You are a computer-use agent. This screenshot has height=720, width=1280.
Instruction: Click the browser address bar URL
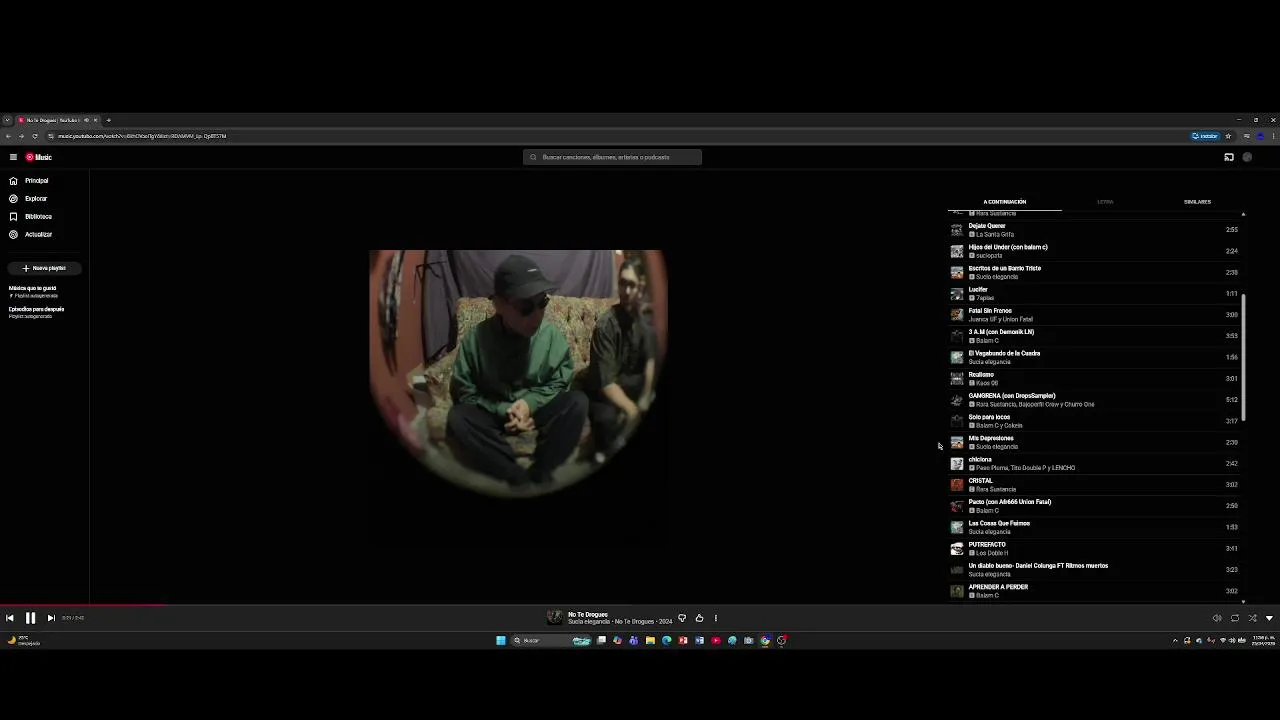pos(142,136)
